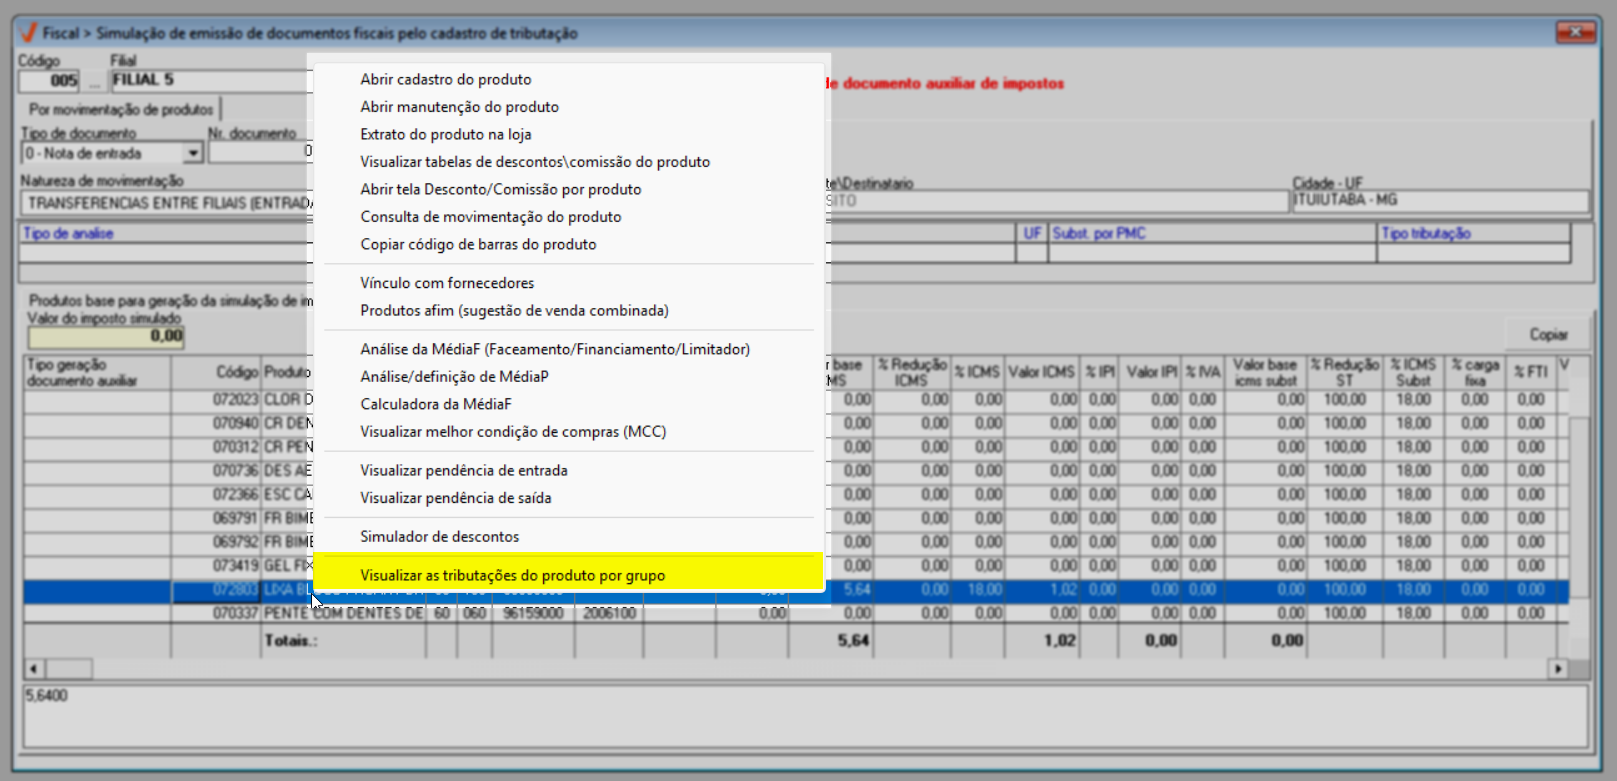Click highlighted 'Visualizar as tributações do produto por grupo'
This screenshot has width=1617, height=781.
click(x=512, y=575)
